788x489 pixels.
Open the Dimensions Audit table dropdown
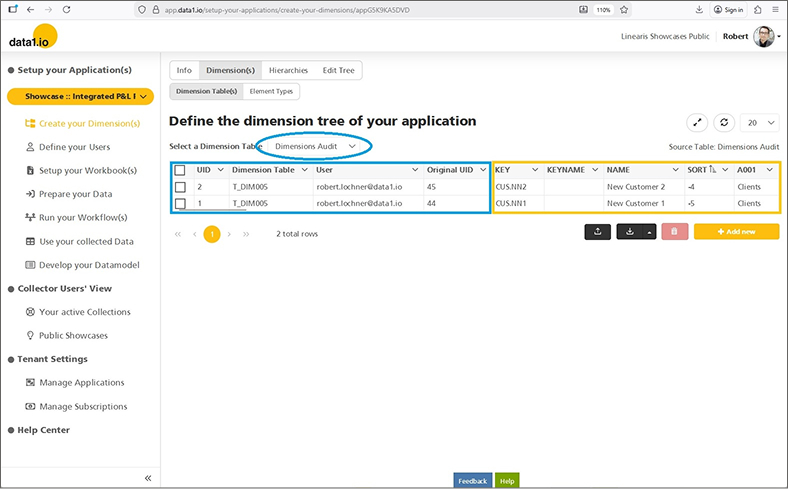tap(315, 146)
